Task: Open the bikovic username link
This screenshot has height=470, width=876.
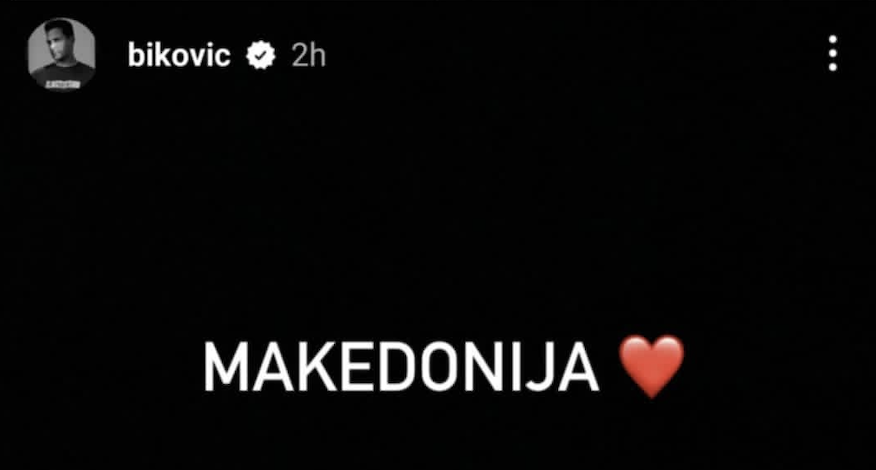Action: click(179, 55)
